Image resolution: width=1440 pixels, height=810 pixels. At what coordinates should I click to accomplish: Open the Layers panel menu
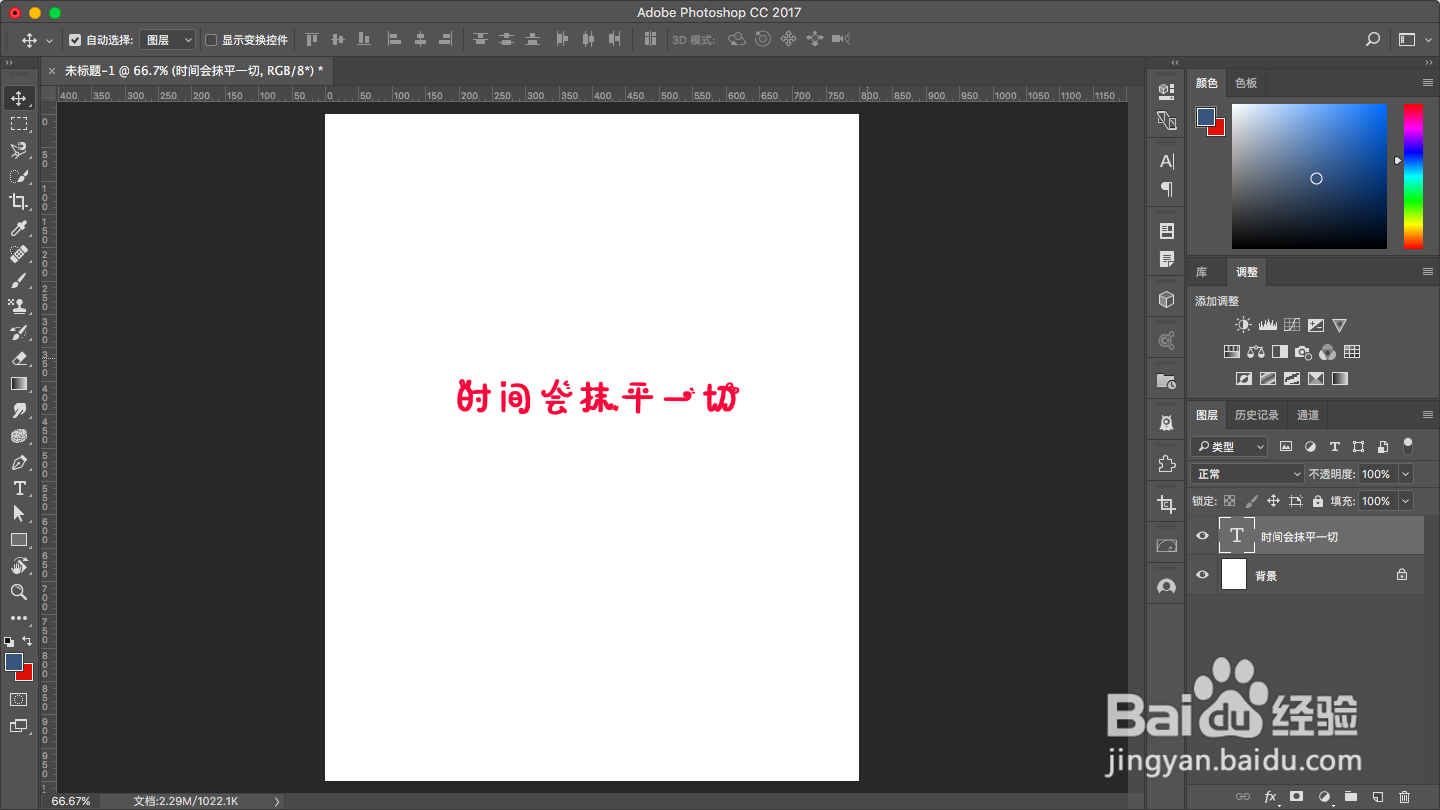[x=1428, y=415]
